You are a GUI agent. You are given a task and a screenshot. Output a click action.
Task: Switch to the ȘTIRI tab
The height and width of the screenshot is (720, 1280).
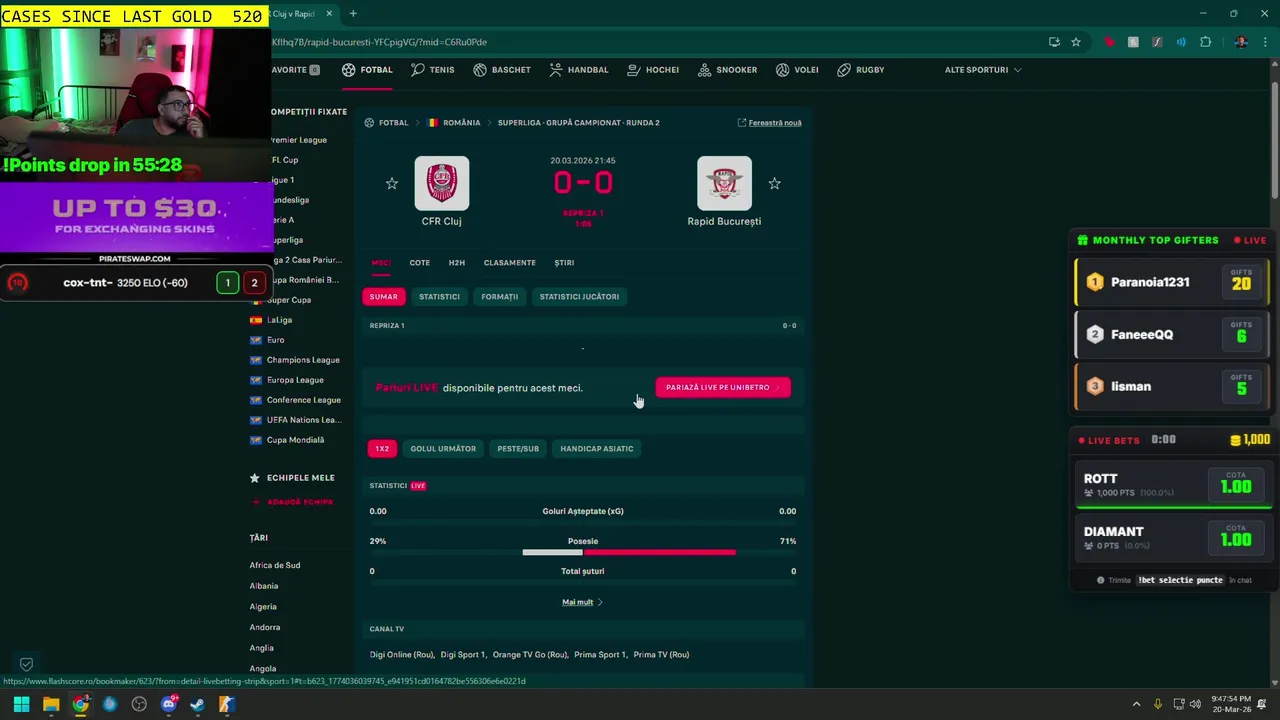click(x=564, y=263)
